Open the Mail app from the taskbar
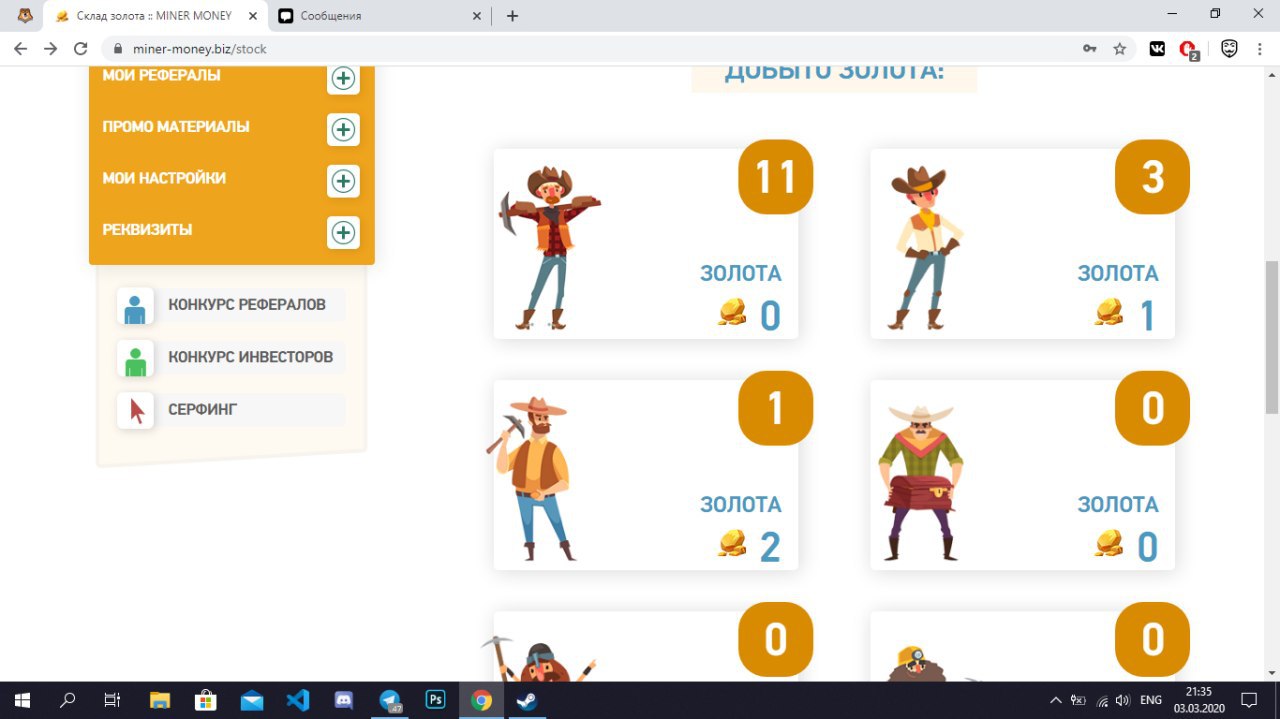The height and width of the screenshot is (719, 1280). coord(252,700)
